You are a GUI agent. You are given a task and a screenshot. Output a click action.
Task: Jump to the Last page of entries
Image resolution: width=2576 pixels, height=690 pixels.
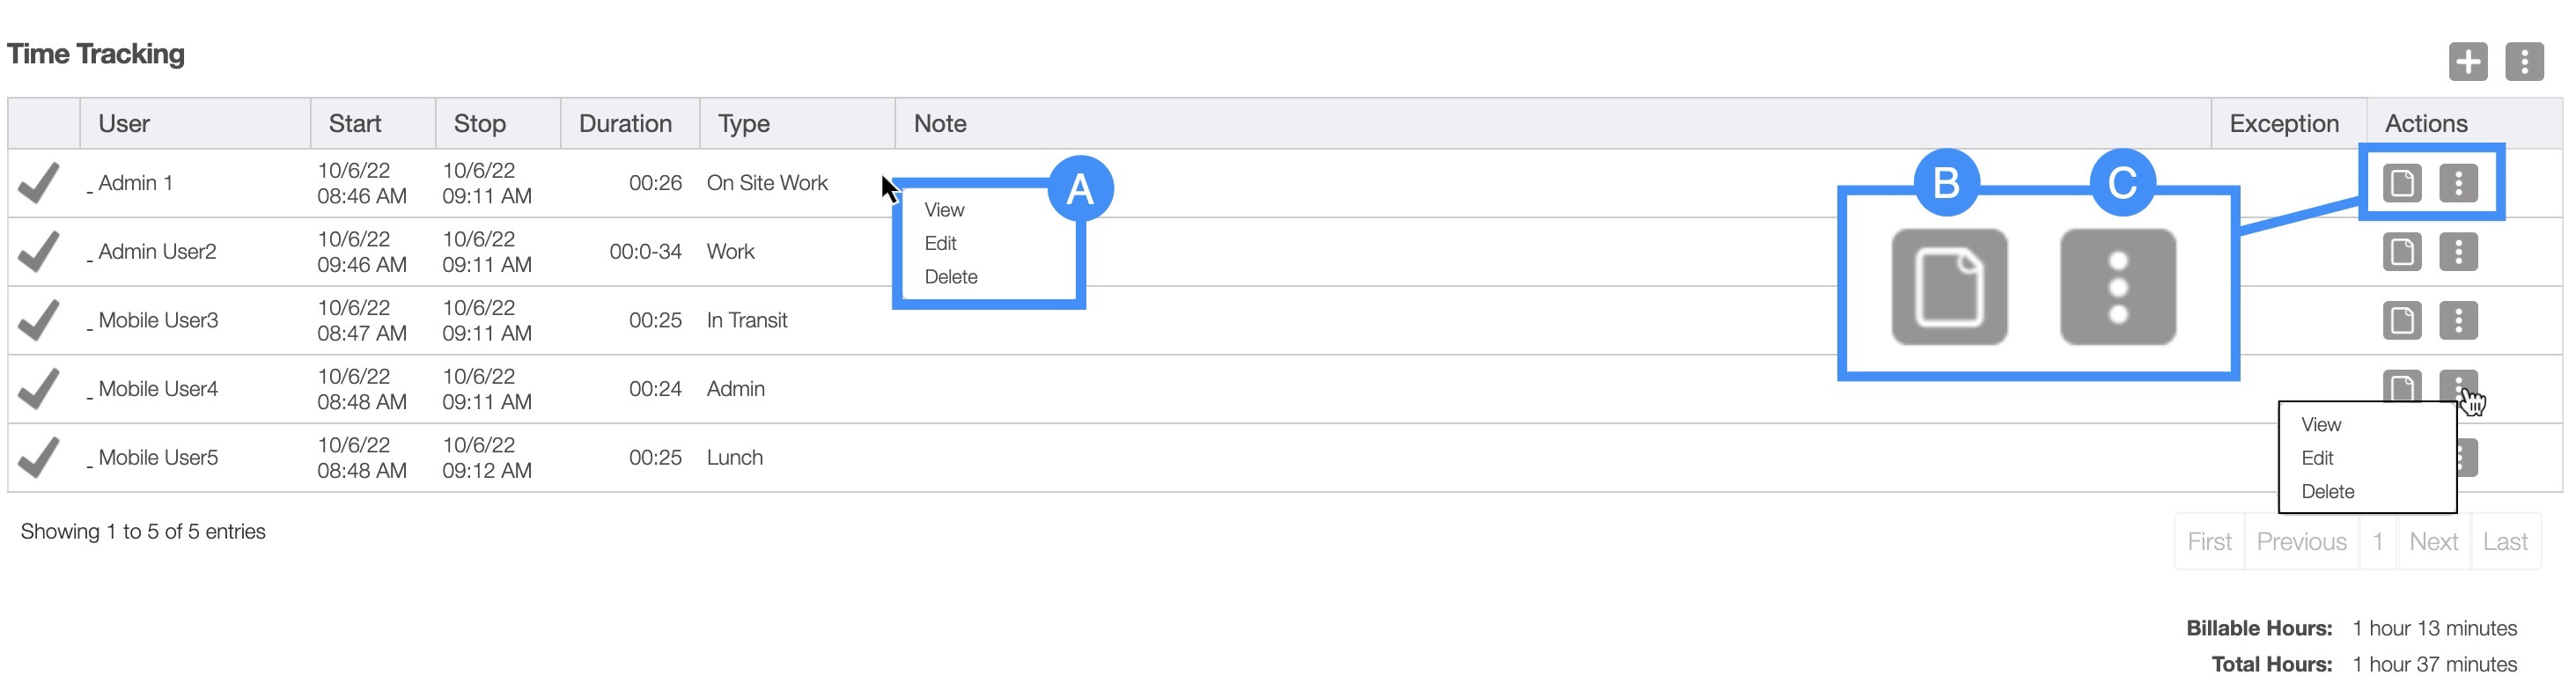pos(2504,542)
